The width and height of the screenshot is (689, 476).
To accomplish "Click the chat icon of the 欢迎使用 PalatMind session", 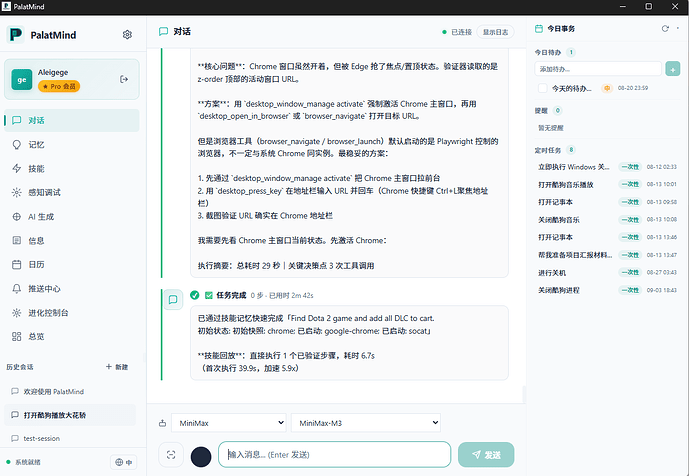I will [x=15, y=391].
